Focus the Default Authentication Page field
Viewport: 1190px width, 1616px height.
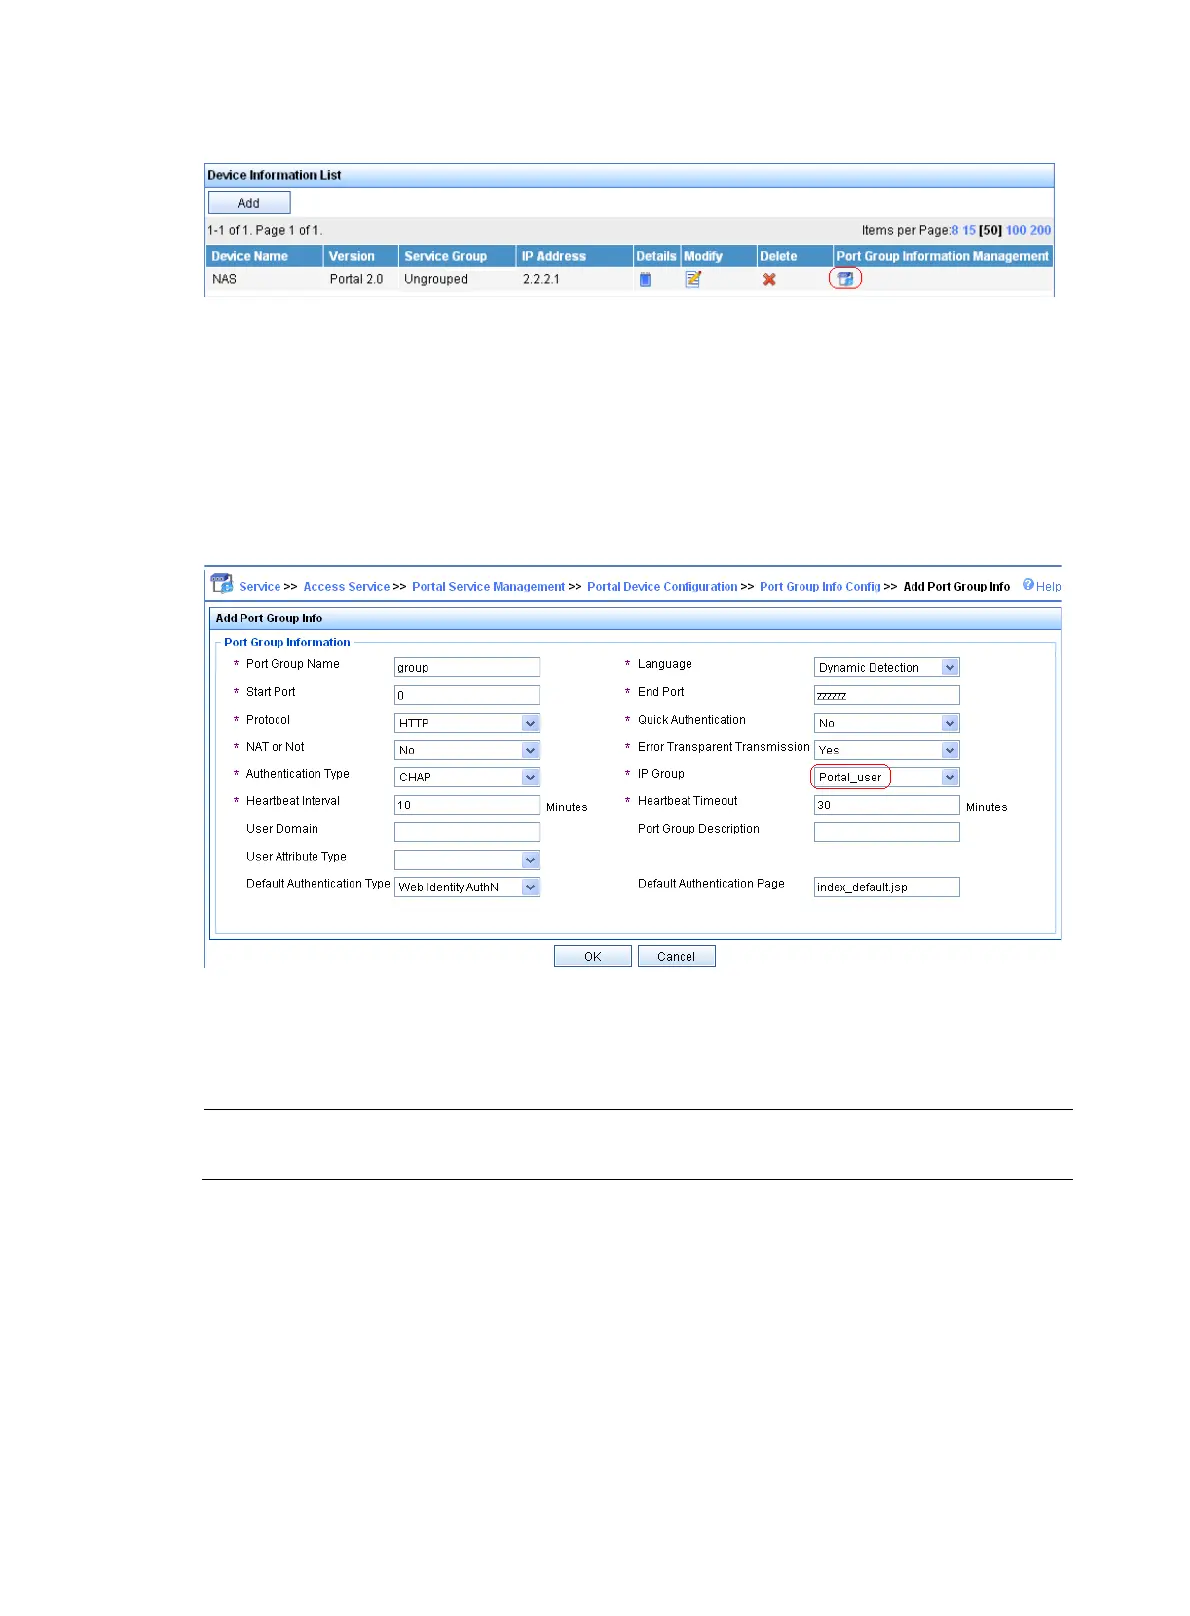pos(887,887)
